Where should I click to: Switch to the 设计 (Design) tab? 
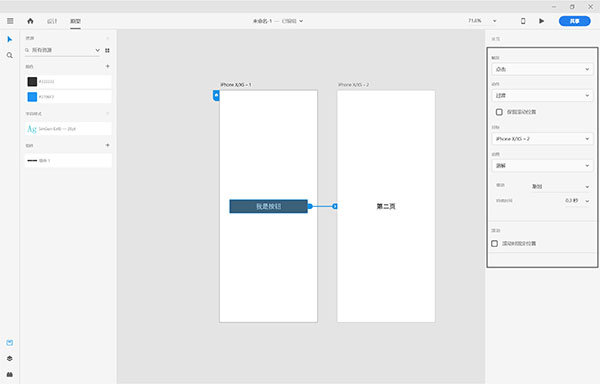pos(52,21)
